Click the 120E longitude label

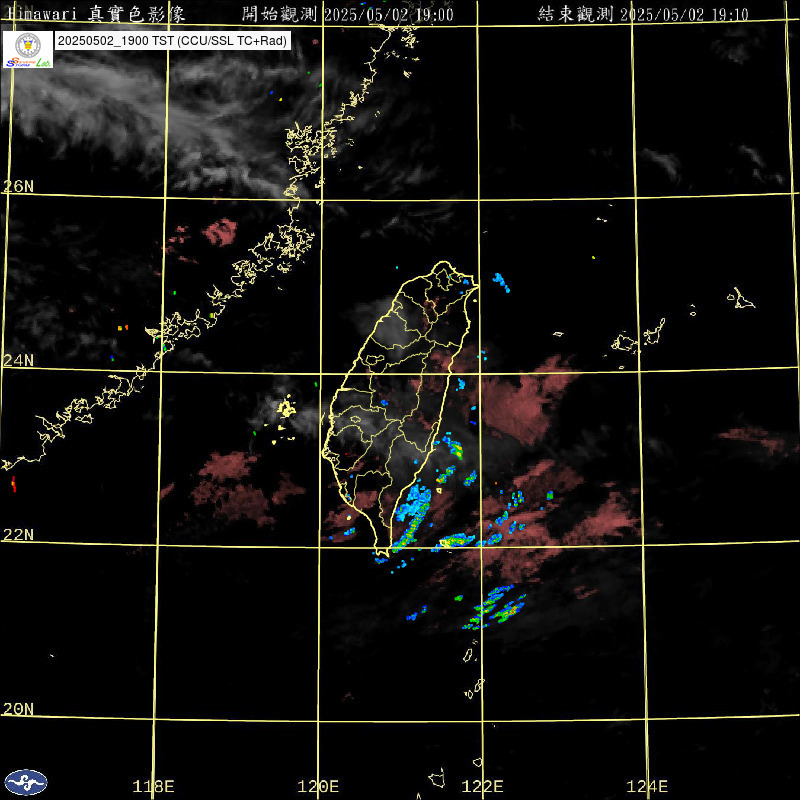click(x=319, y=786)
